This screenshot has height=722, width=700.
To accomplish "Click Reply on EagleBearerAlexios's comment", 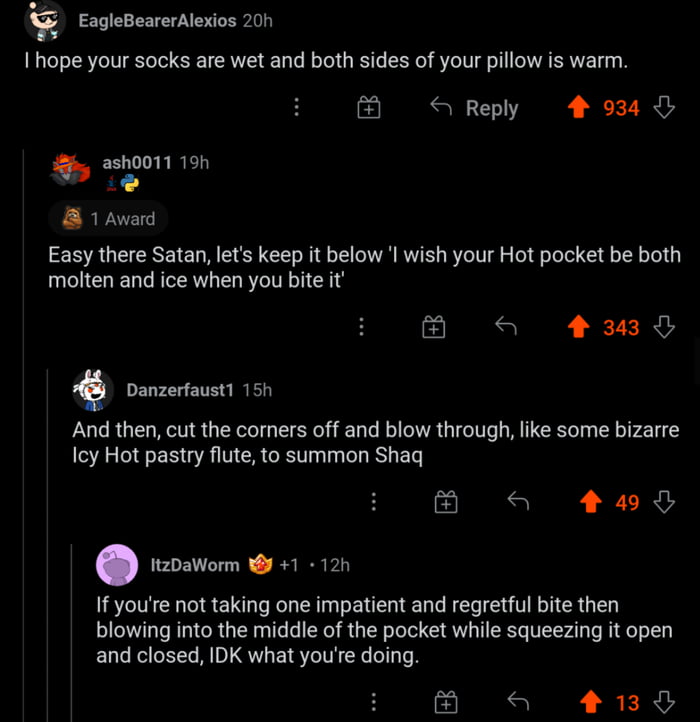I will [x=474, y=108].
